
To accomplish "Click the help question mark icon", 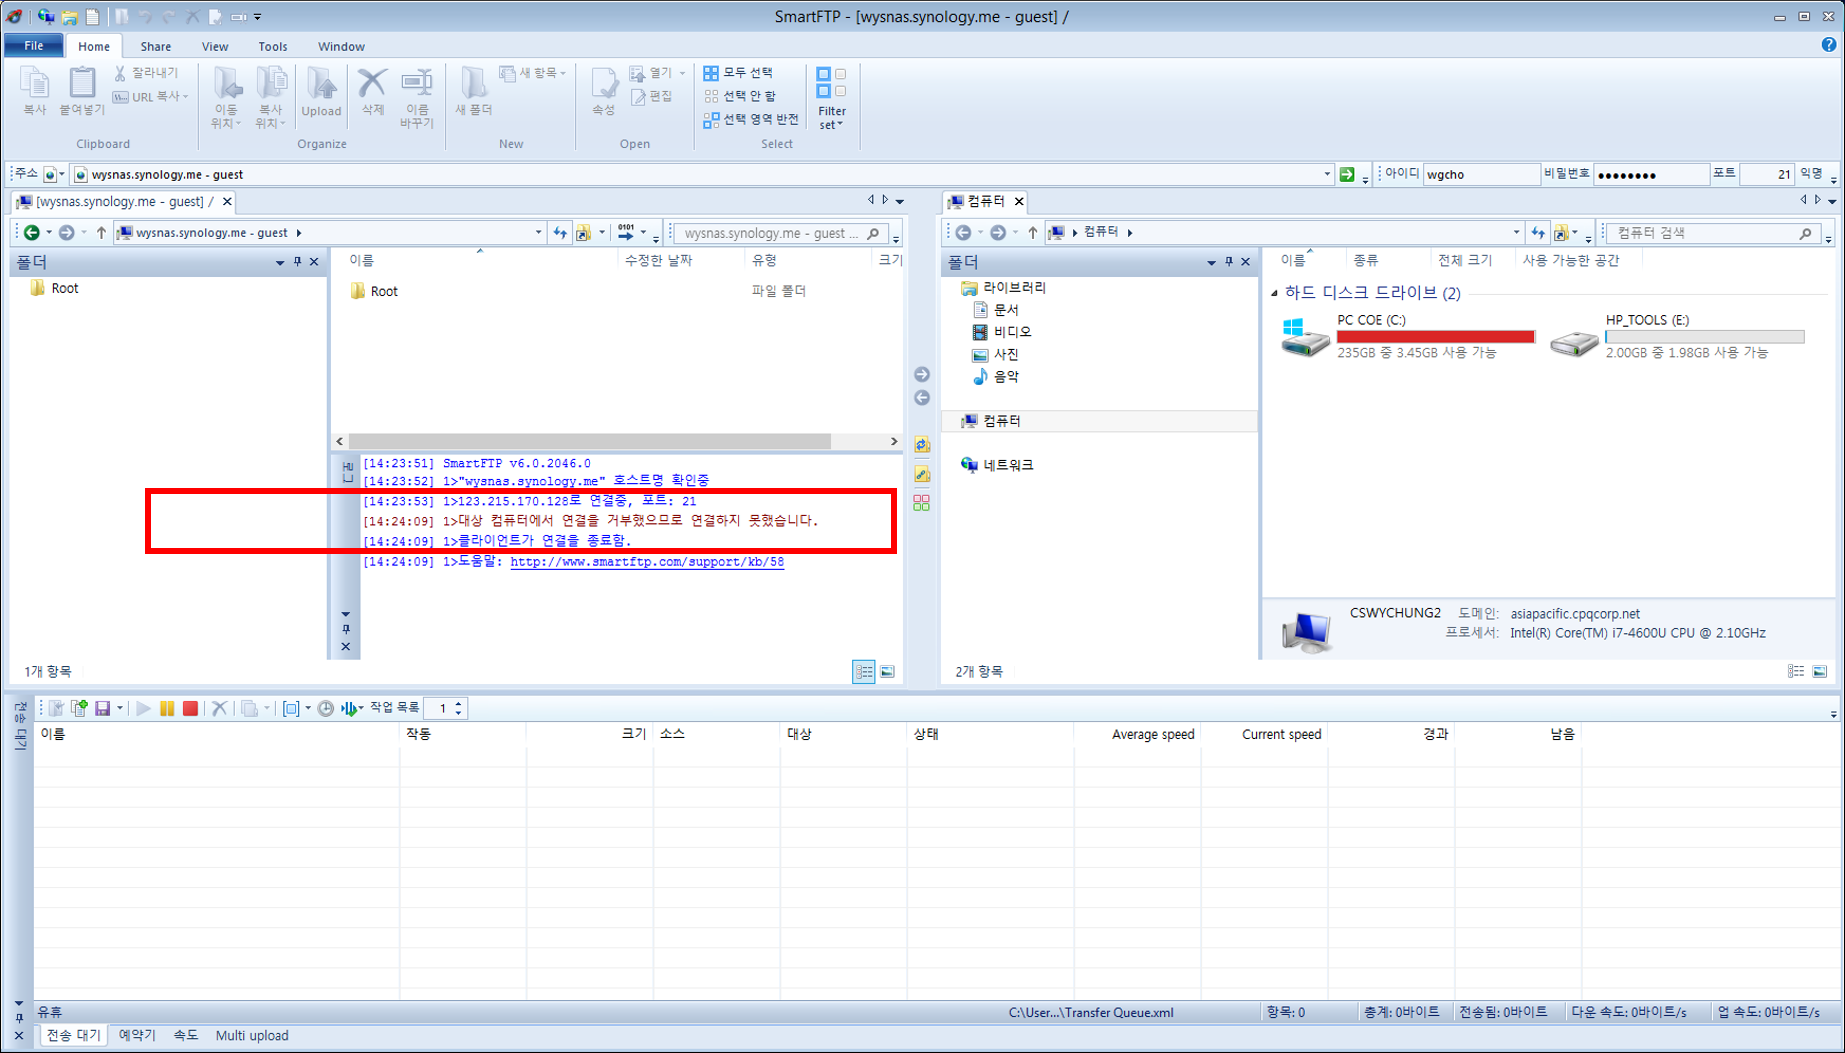I will pyautogui.click(x=1829, y=45).
